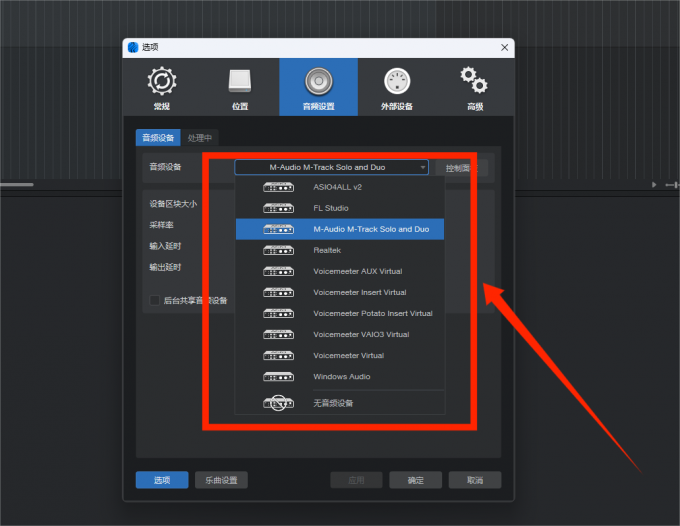Click the 输入延时 input latency label
This screenshot has width=680, height=526.
165,246
